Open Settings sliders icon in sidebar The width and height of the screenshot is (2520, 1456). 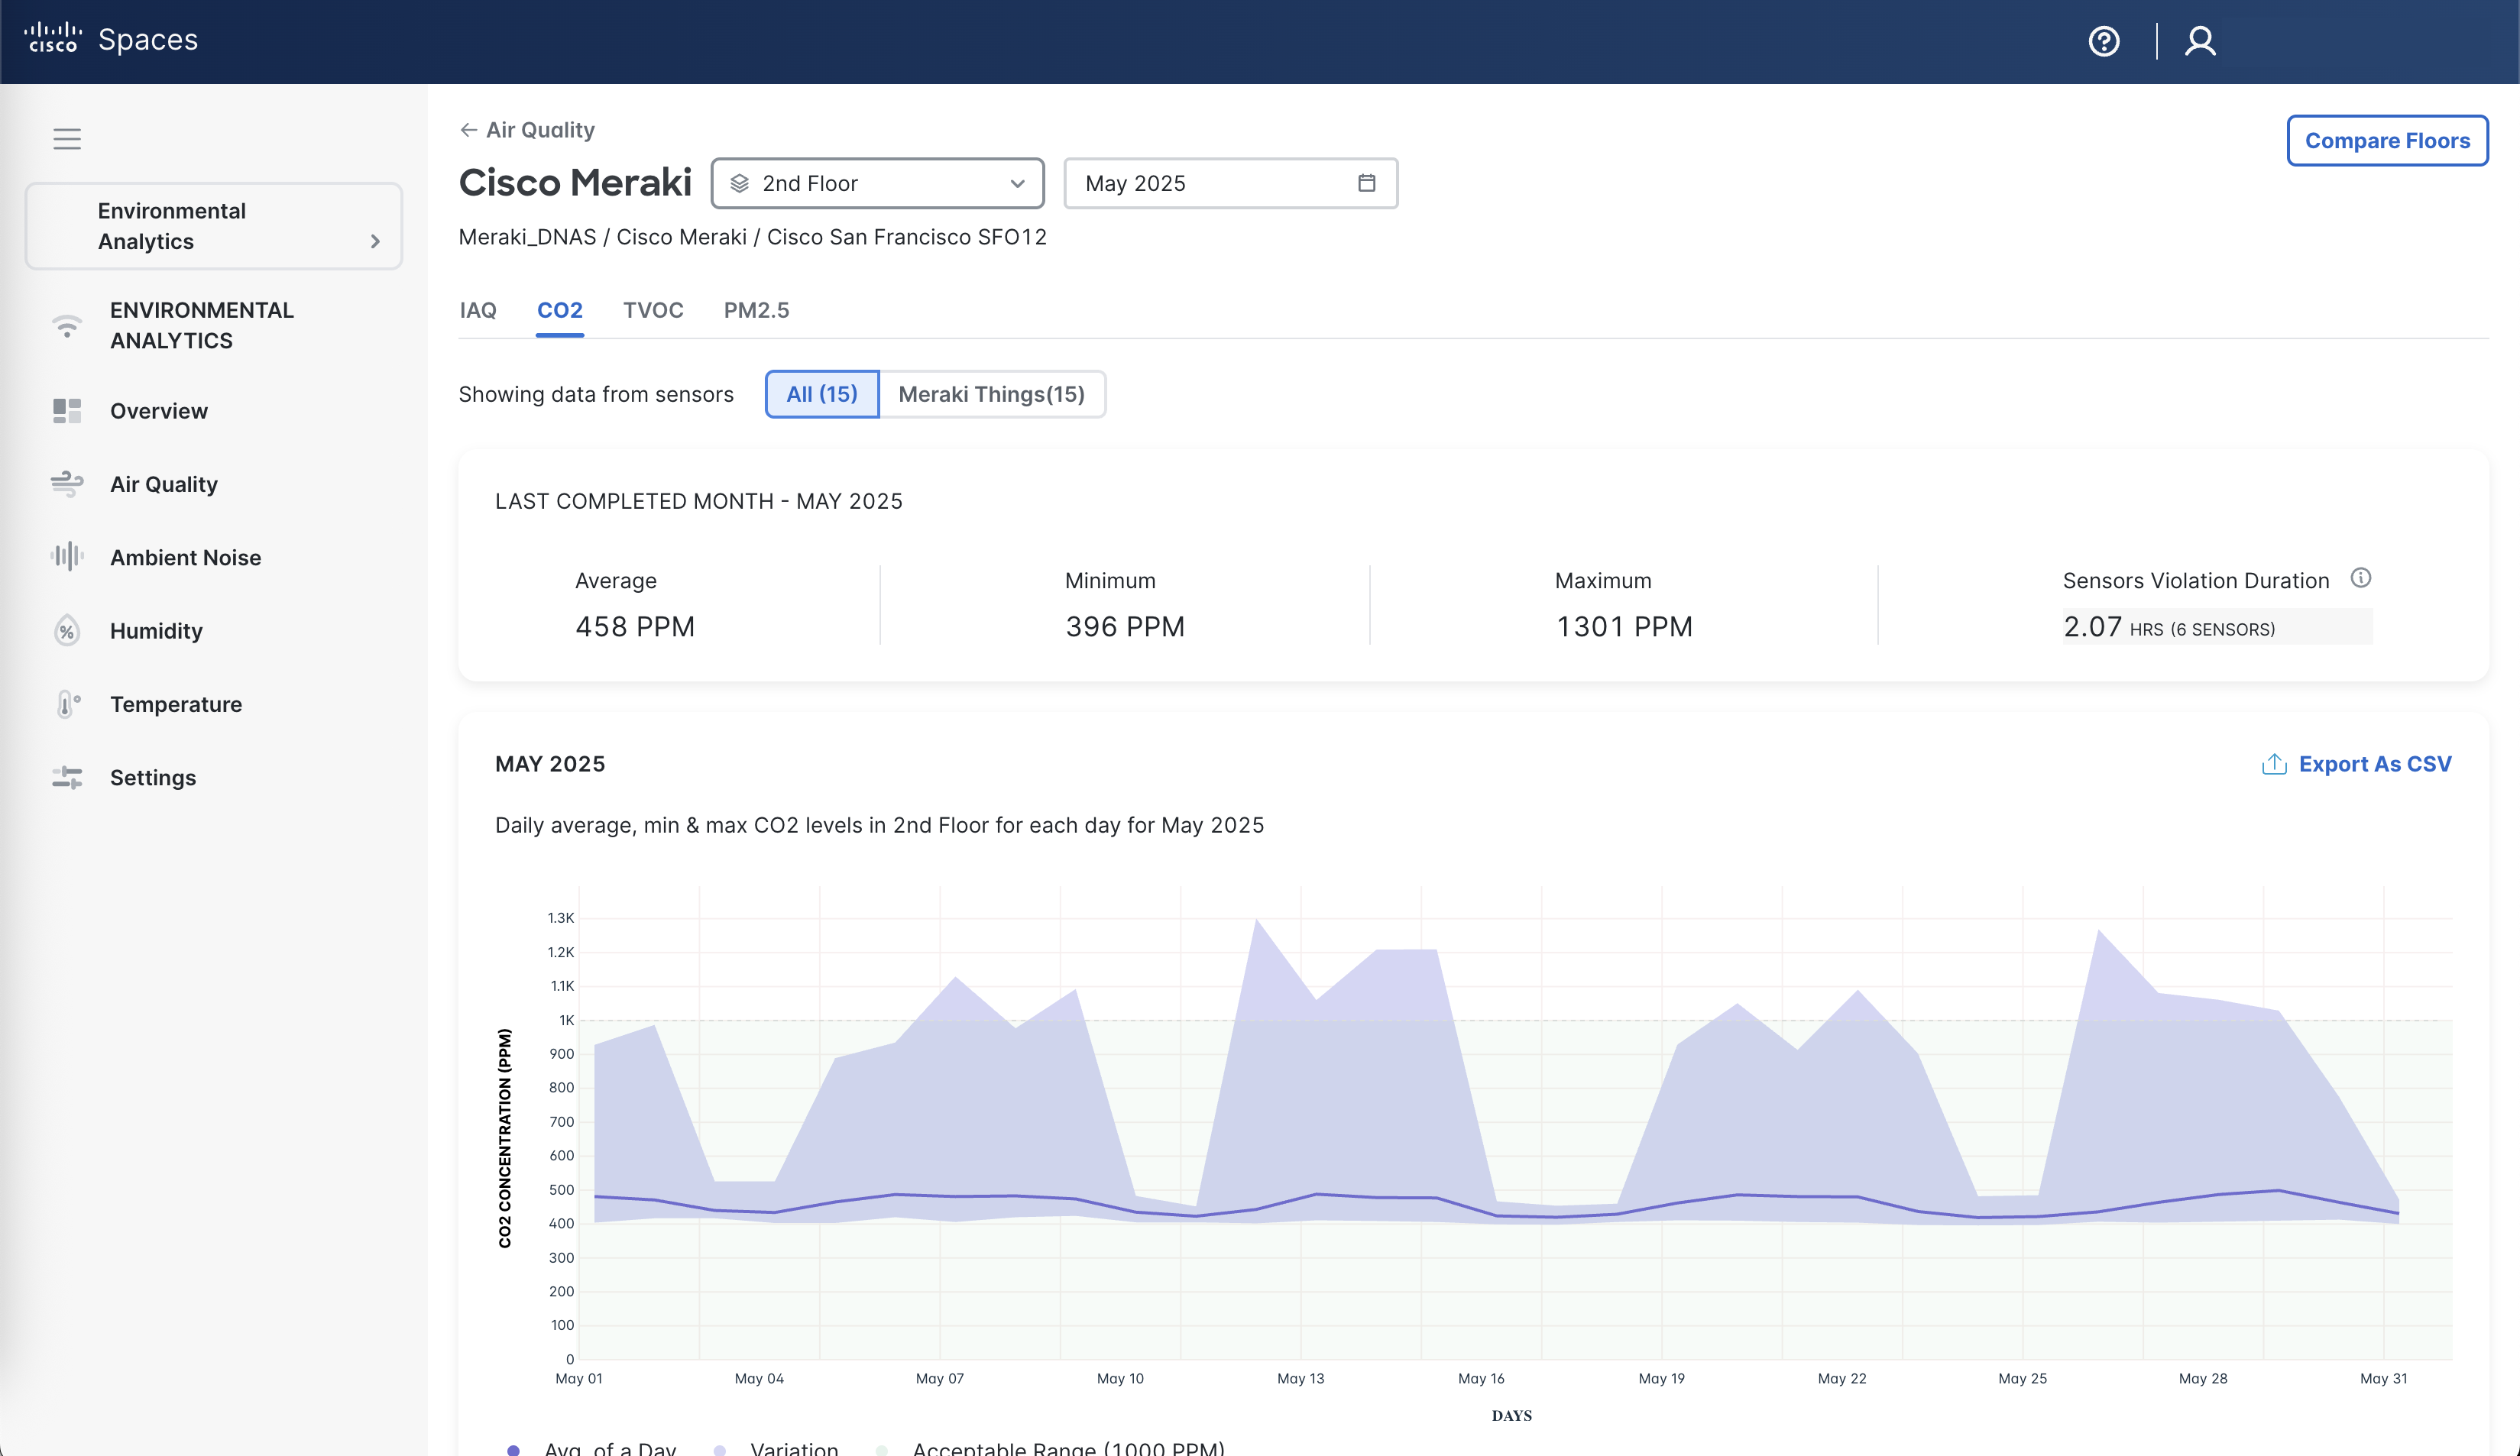click(x=67, y=778)
